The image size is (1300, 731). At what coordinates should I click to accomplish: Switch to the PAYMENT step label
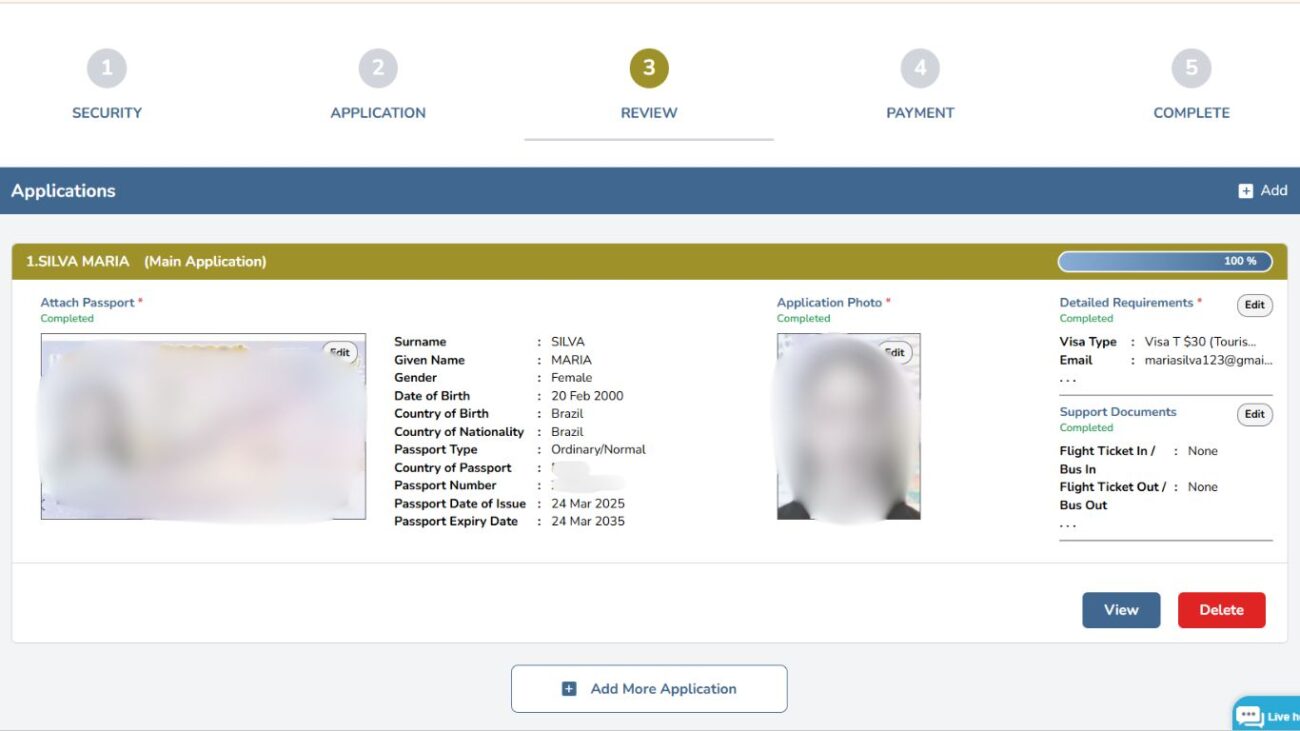pyautogui.click(x=919, y=112)
